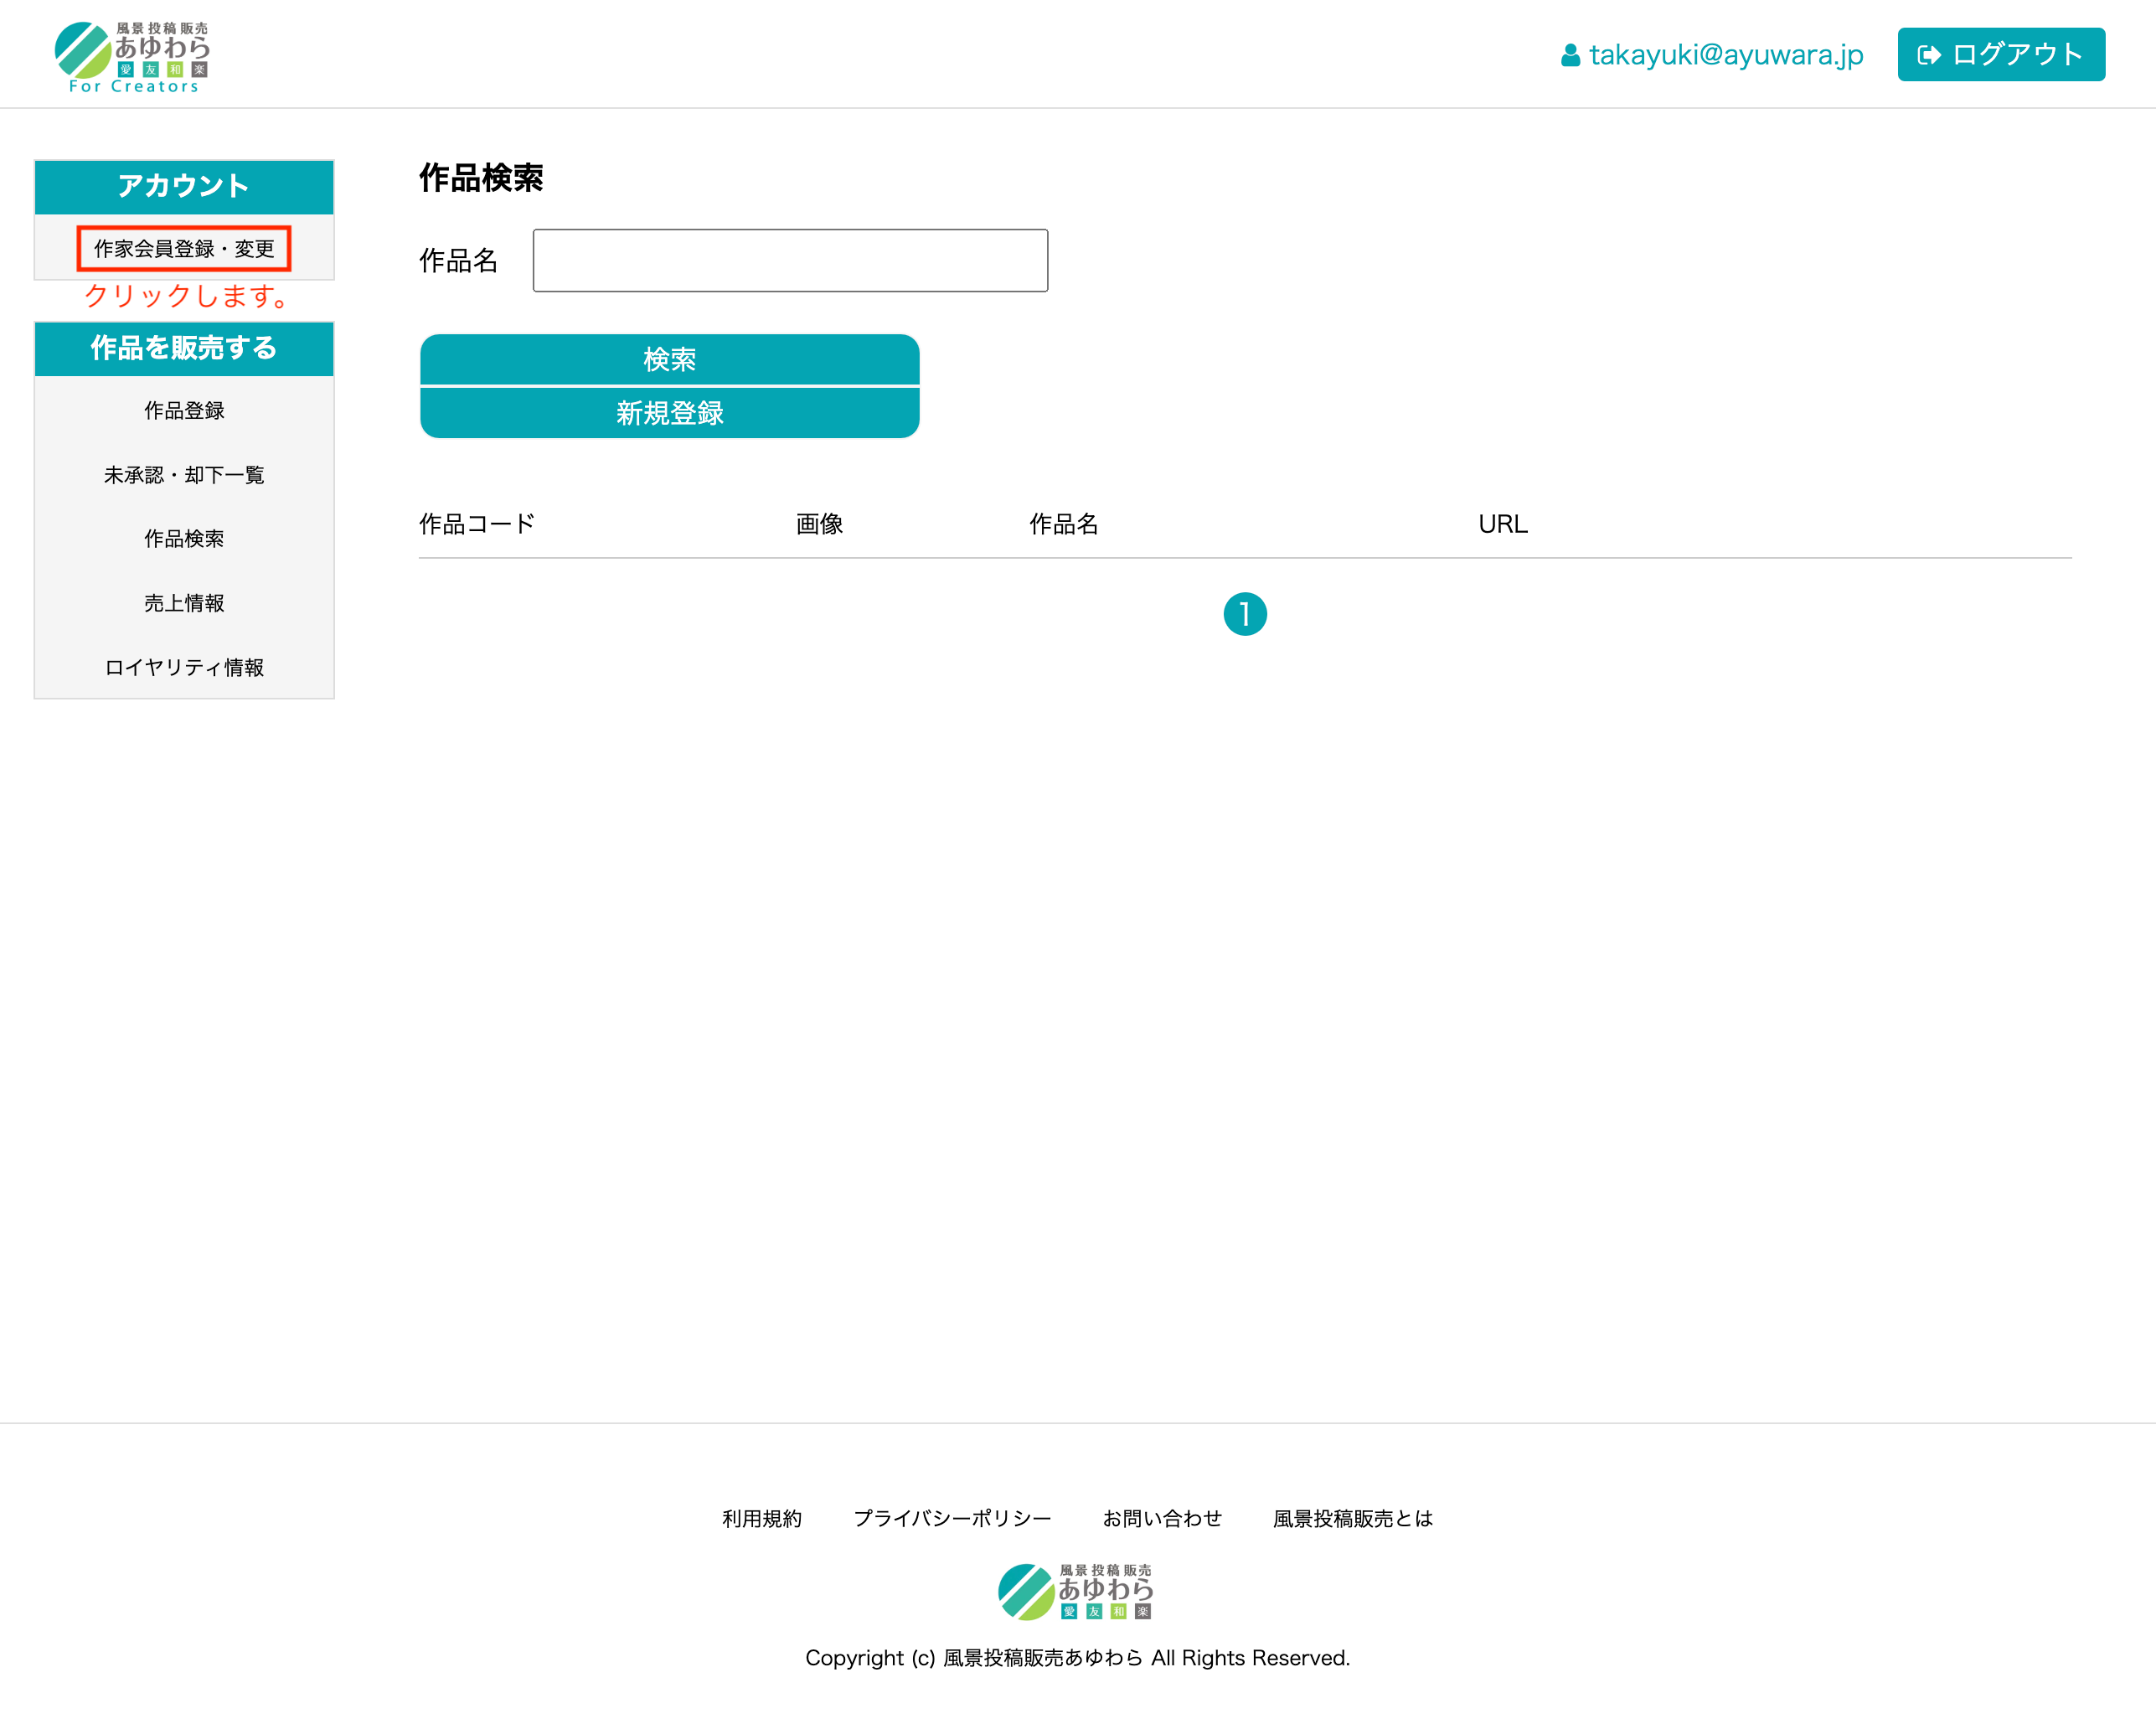Click the アカウント sidebar section header
The height and width of the screenshot is (1724, 2156).
[x=184, y=186]
